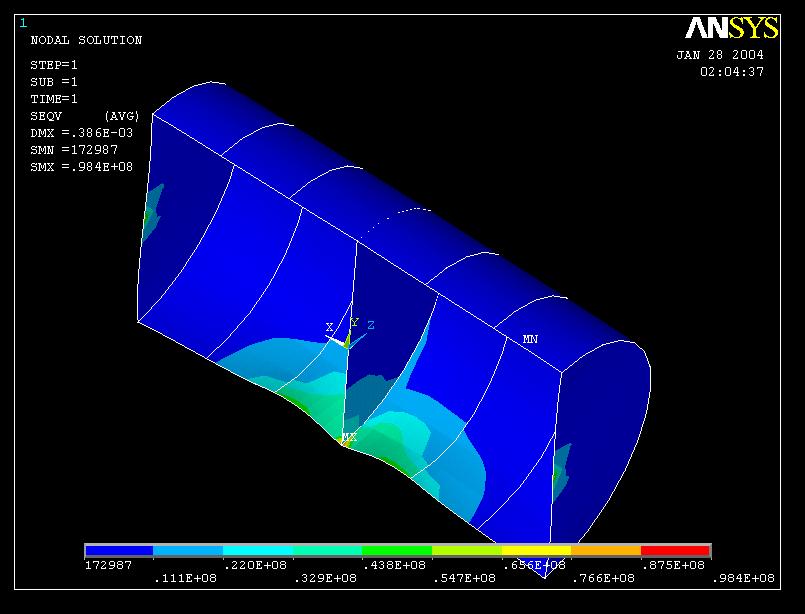Click the STEP=1 label
Screen dimensions: 805x614
(x=54, y=65)
